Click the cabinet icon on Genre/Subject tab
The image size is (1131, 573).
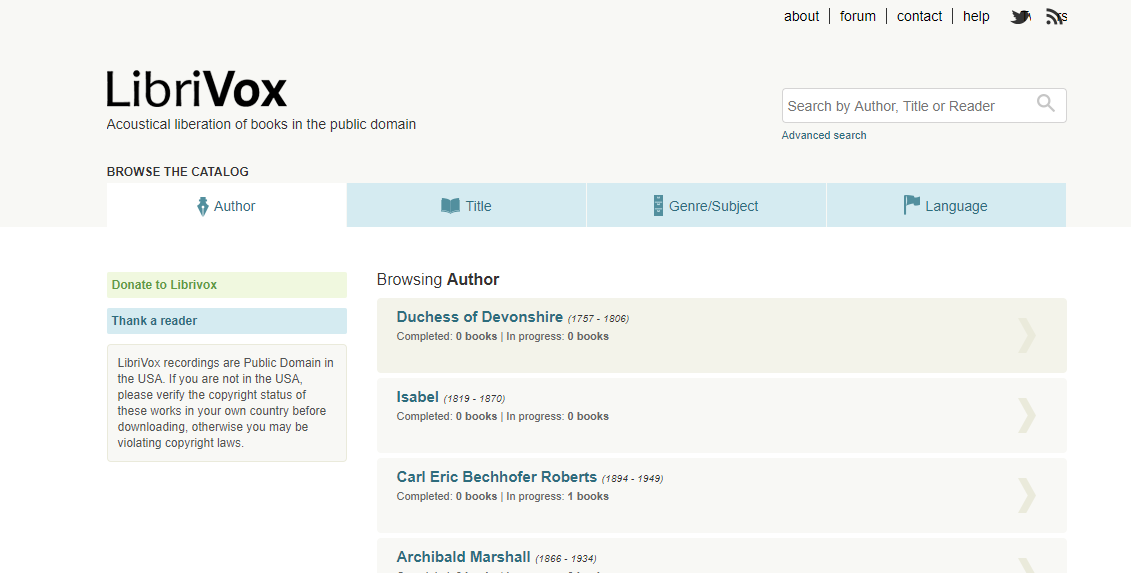tap(658, 206)
